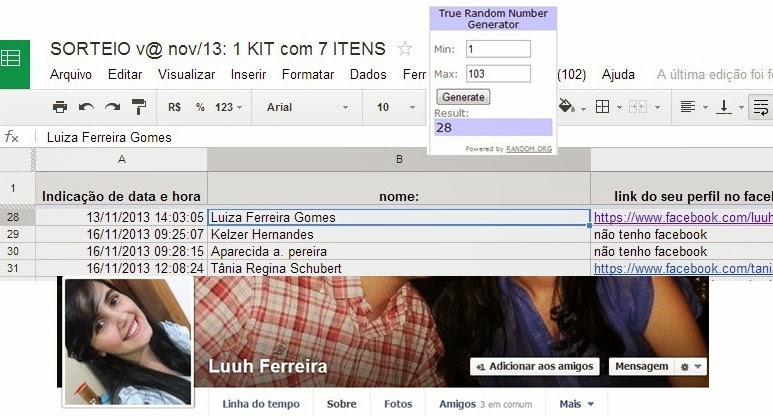Image resolution: width=773 pixels, height=416 pixels.
Task: Open the Ajuda menu
Action: [x=618, y=74]
